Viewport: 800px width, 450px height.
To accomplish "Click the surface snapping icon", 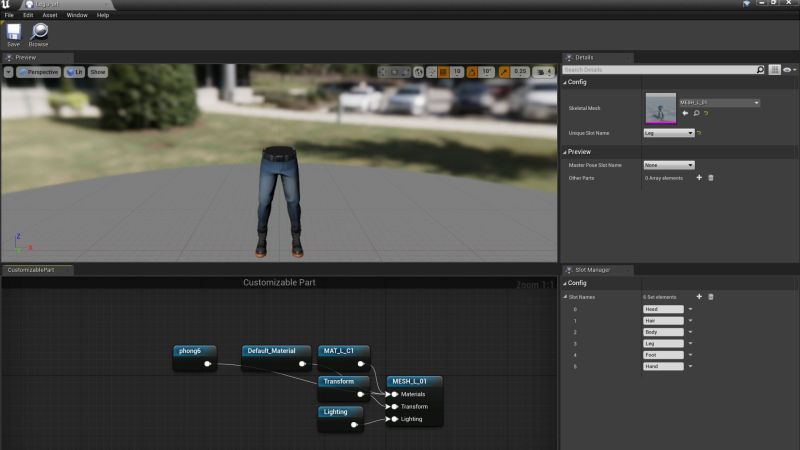I will (432, 72).
